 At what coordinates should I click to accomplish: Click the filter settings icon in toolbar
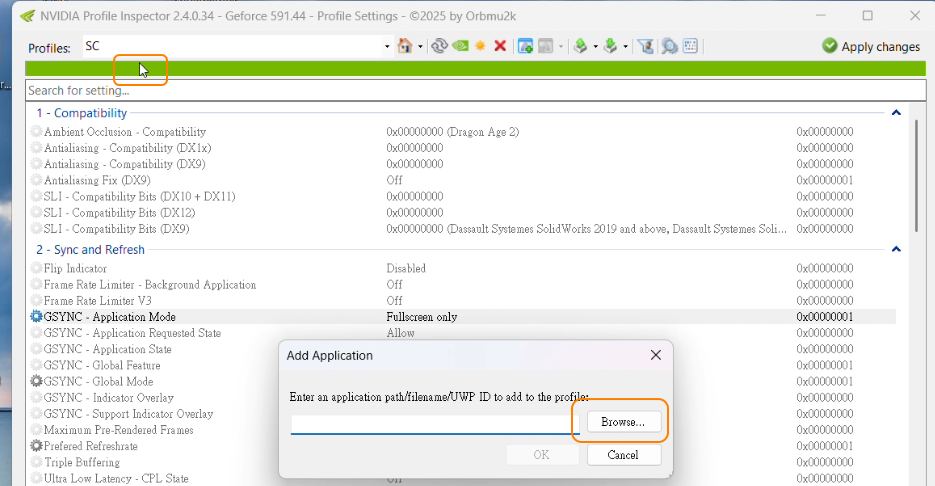pyautogui.click(x=646, y=46)
